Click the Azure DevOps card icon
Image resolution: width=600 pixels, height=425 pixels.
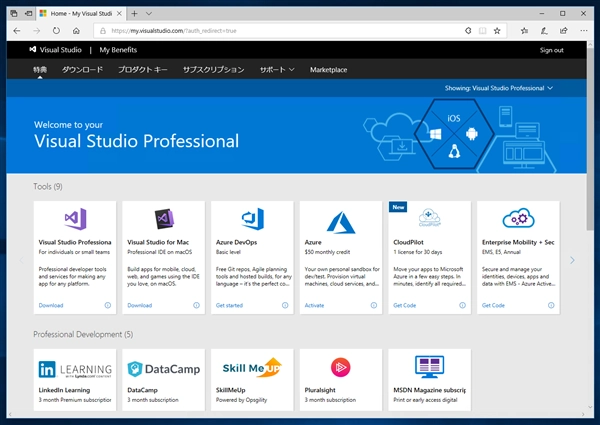point(253,219)
